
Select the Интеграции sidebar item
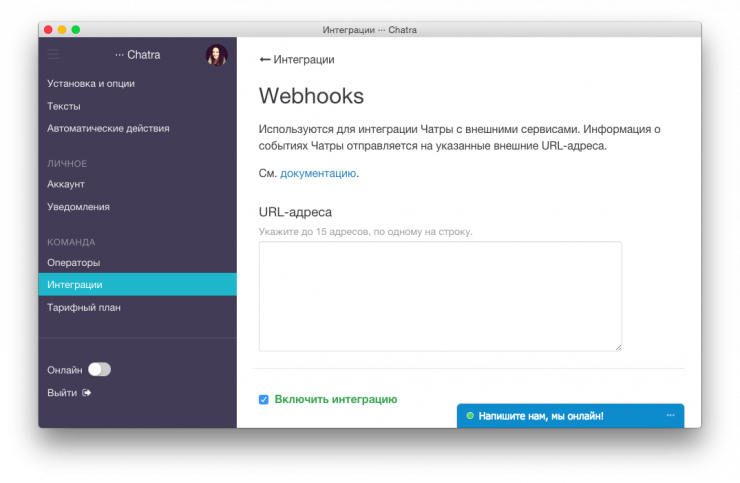pos(75,285)
